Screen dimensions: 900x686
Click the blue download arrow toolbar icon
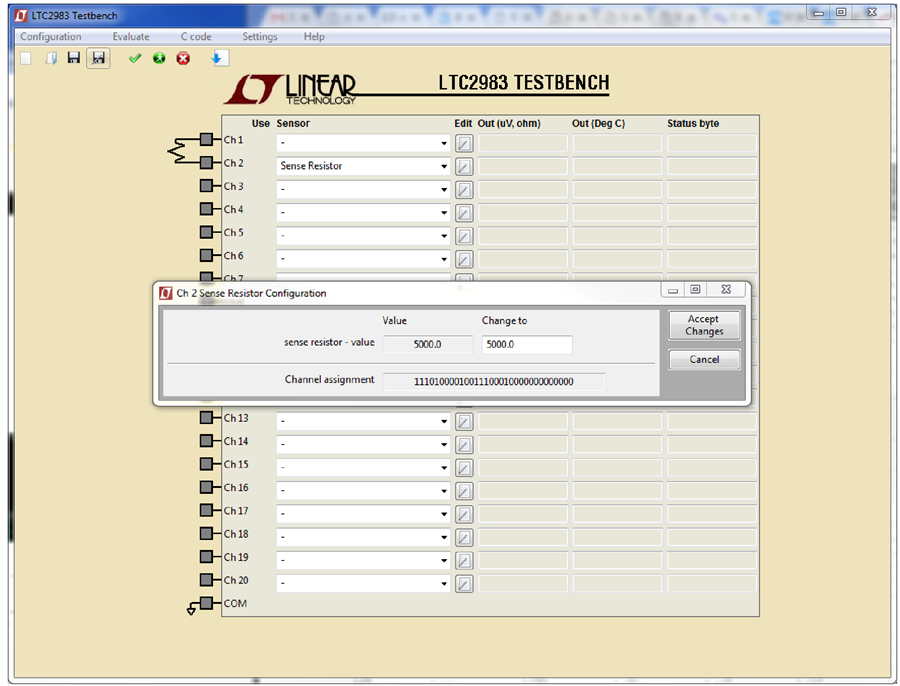218,58
